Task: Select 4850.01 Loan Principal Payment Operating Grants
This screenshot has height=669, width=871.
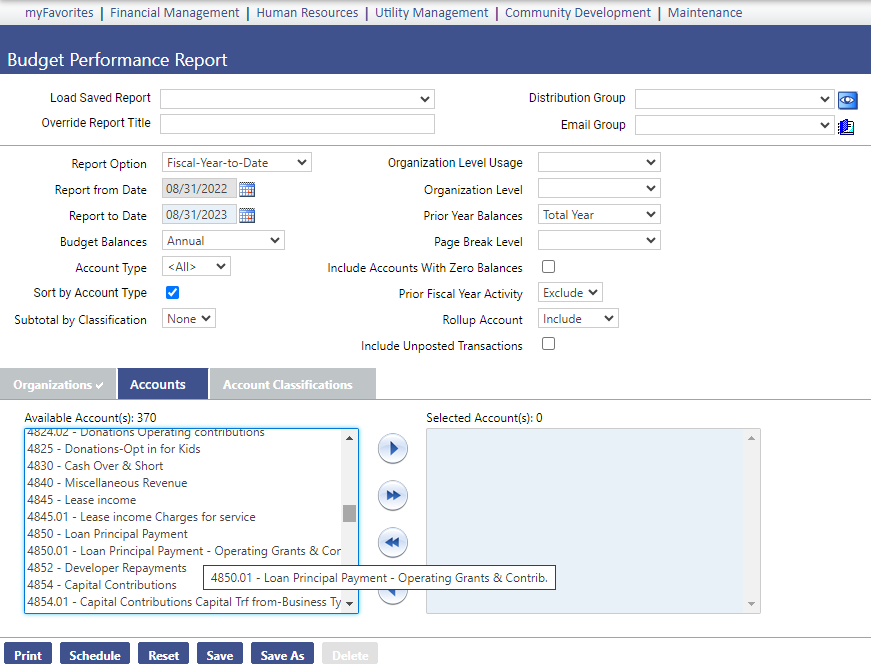Action: click(184, 551)
